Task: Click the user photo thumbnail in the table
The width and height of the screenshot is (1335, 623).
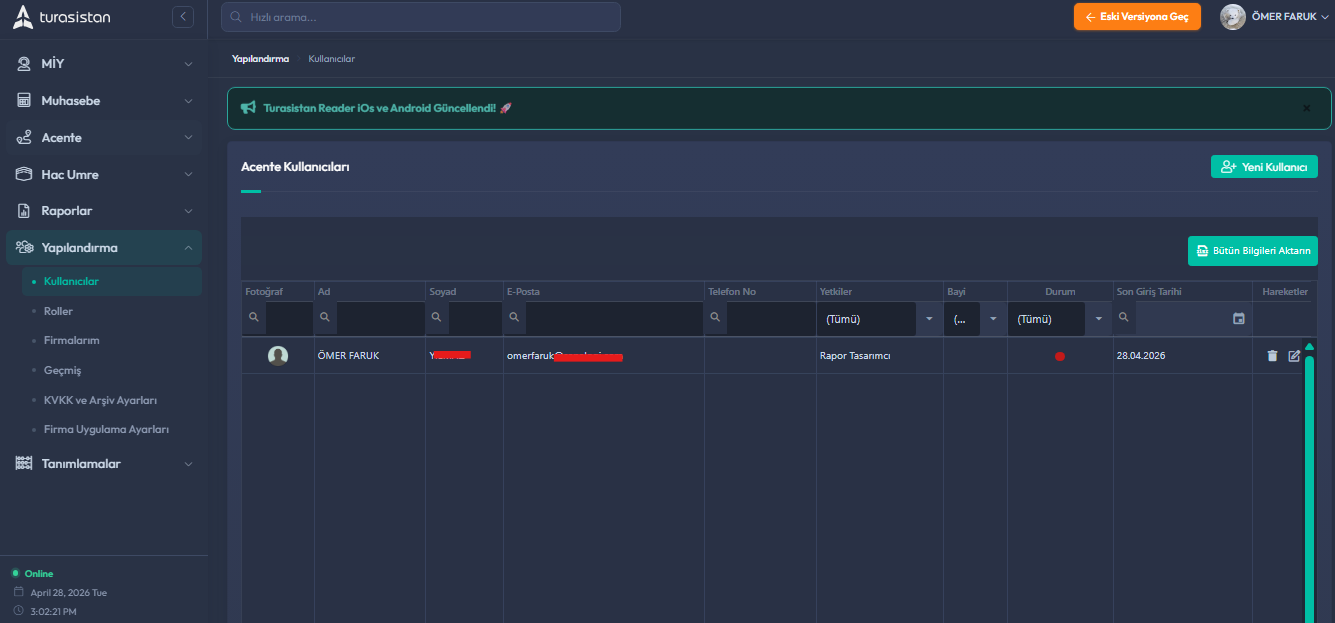Action: (x=278, y=356)
